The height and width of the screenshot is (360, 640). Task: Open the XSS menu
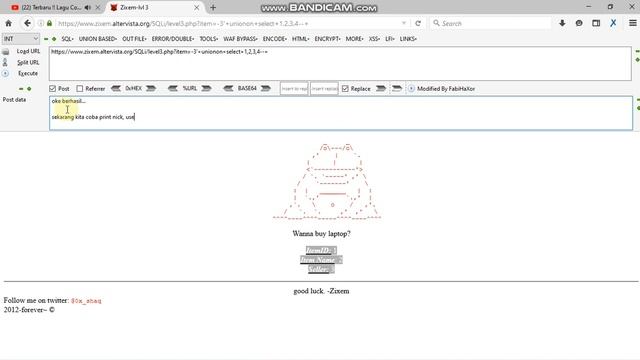pos(374,39)
